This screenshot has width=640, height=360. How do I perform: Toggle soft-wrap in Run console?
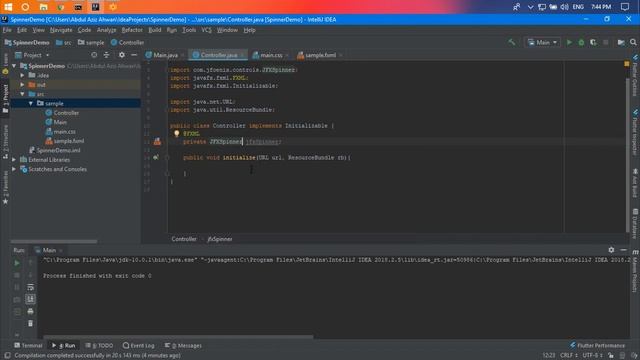click(x=30, y=287)
